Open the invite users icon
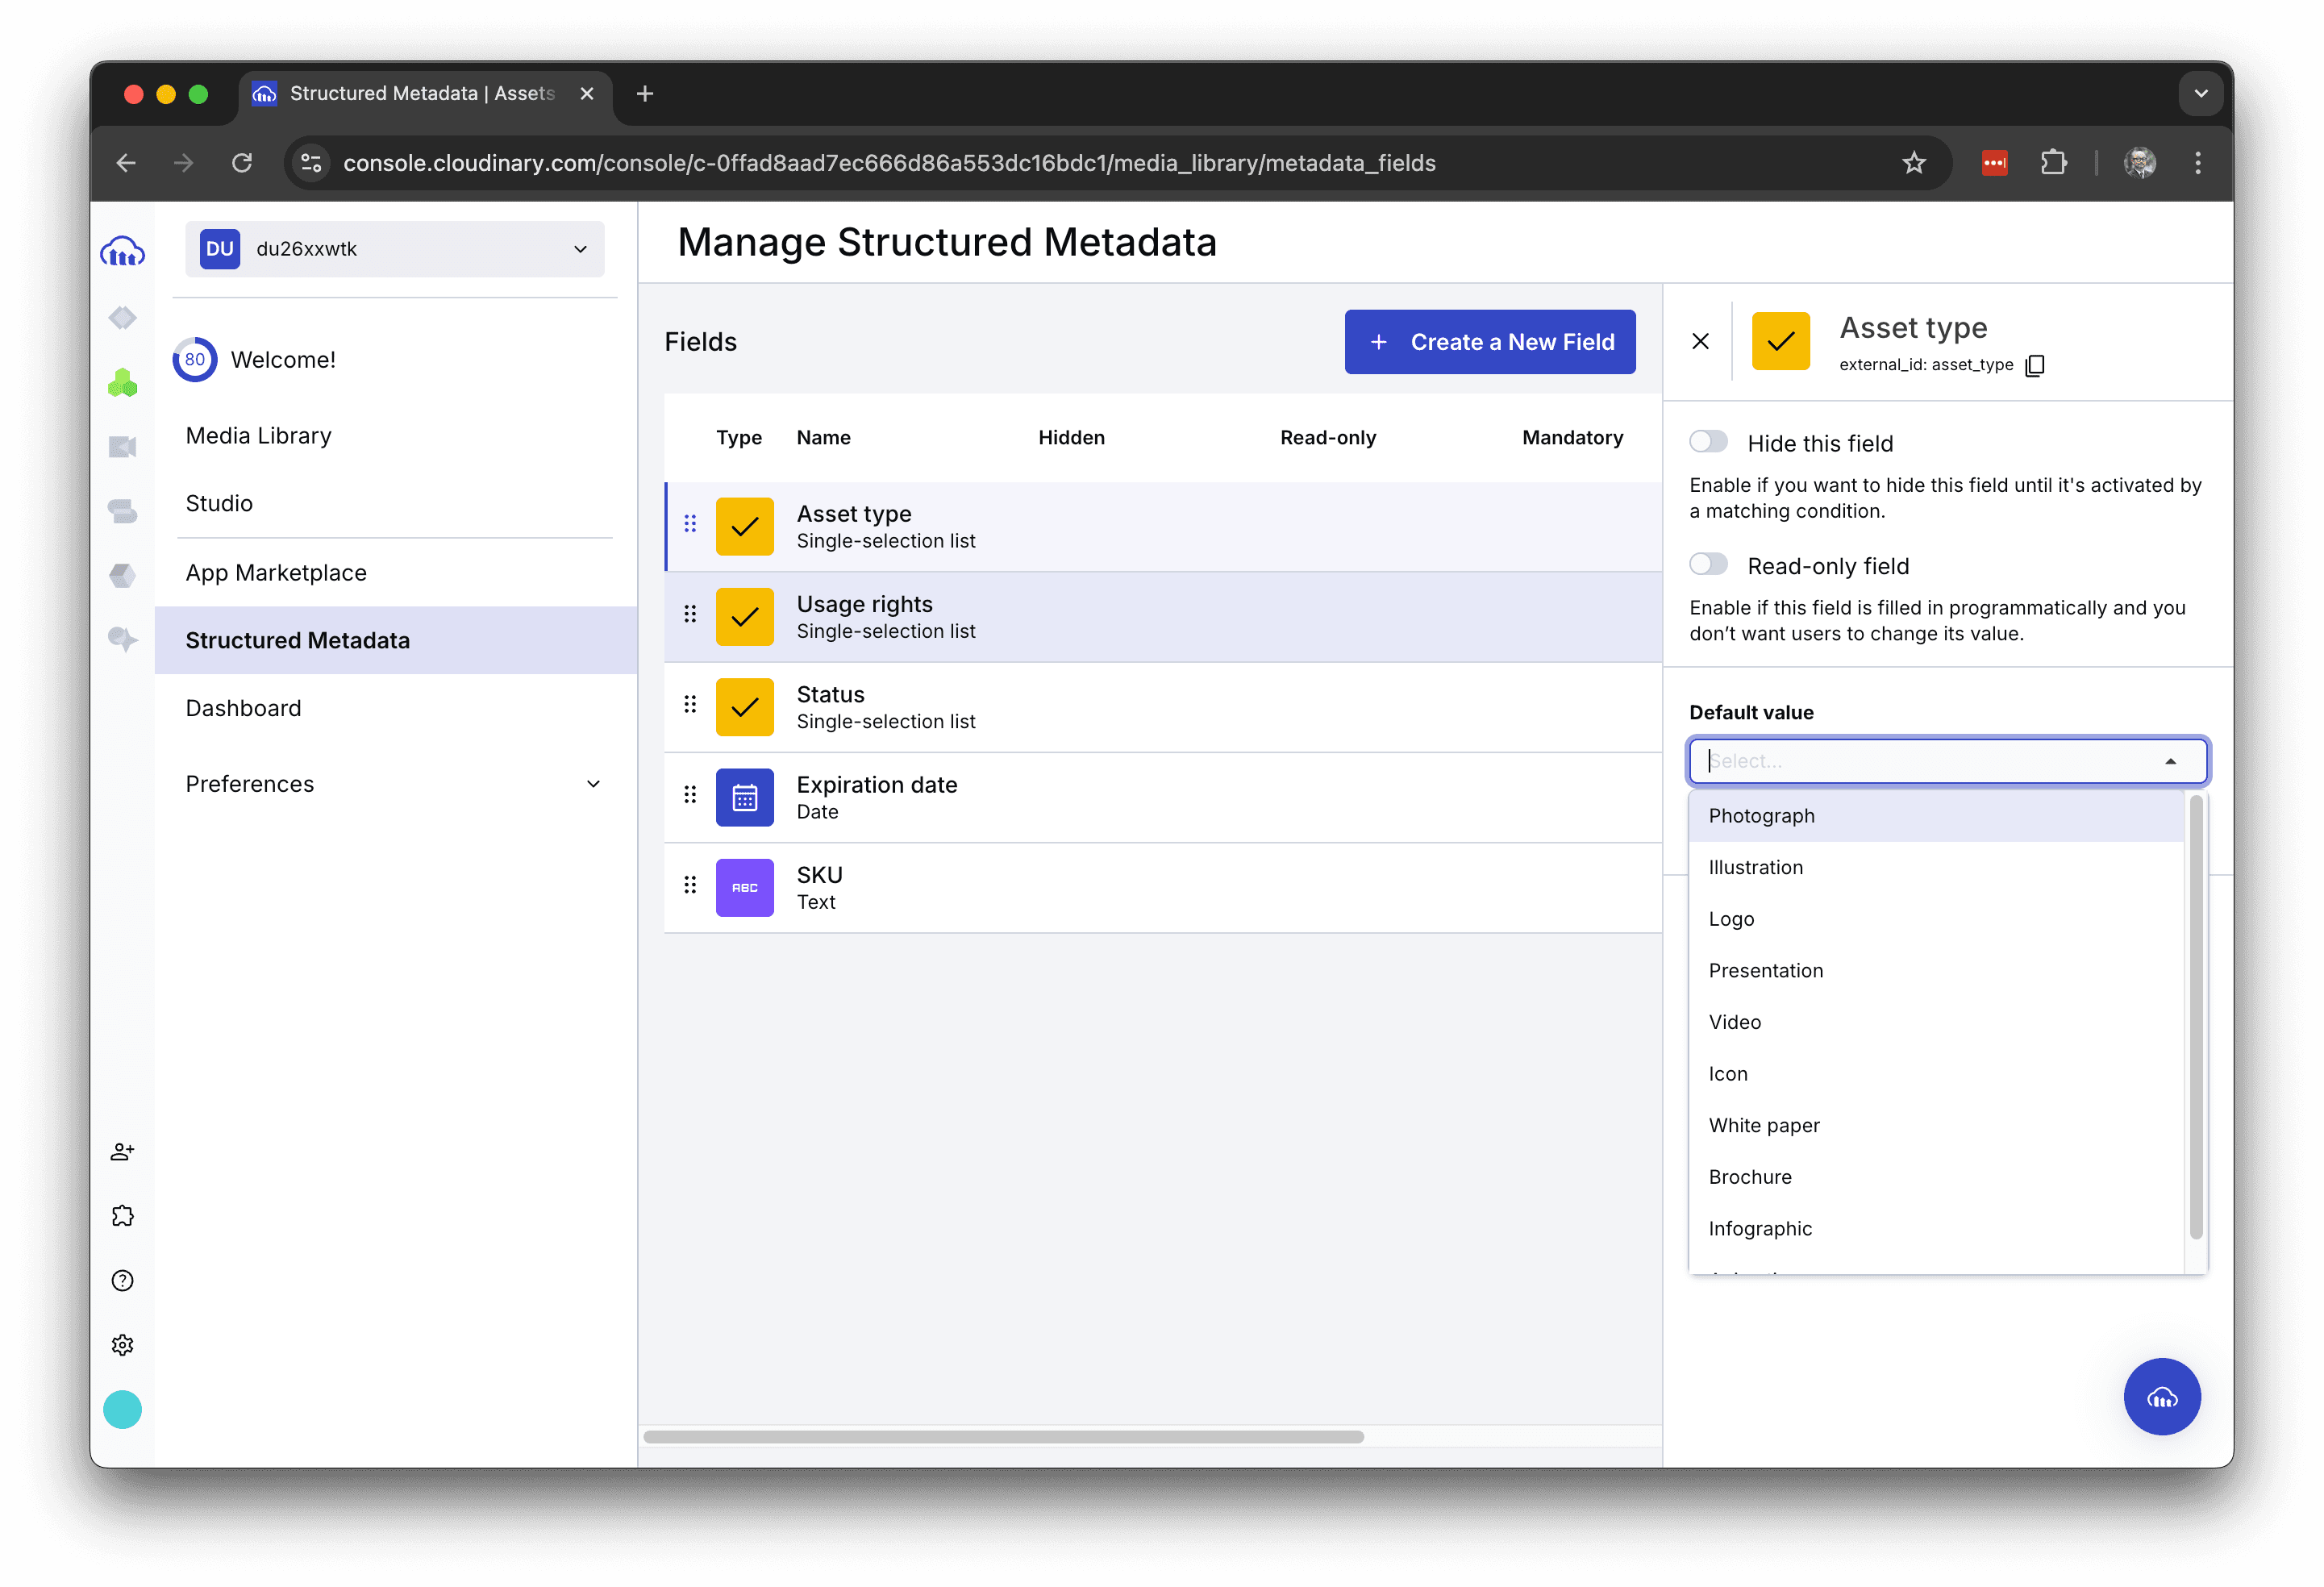Image resolution: width=2324 pixels, height=1587 pixels. coord(122,1152)
